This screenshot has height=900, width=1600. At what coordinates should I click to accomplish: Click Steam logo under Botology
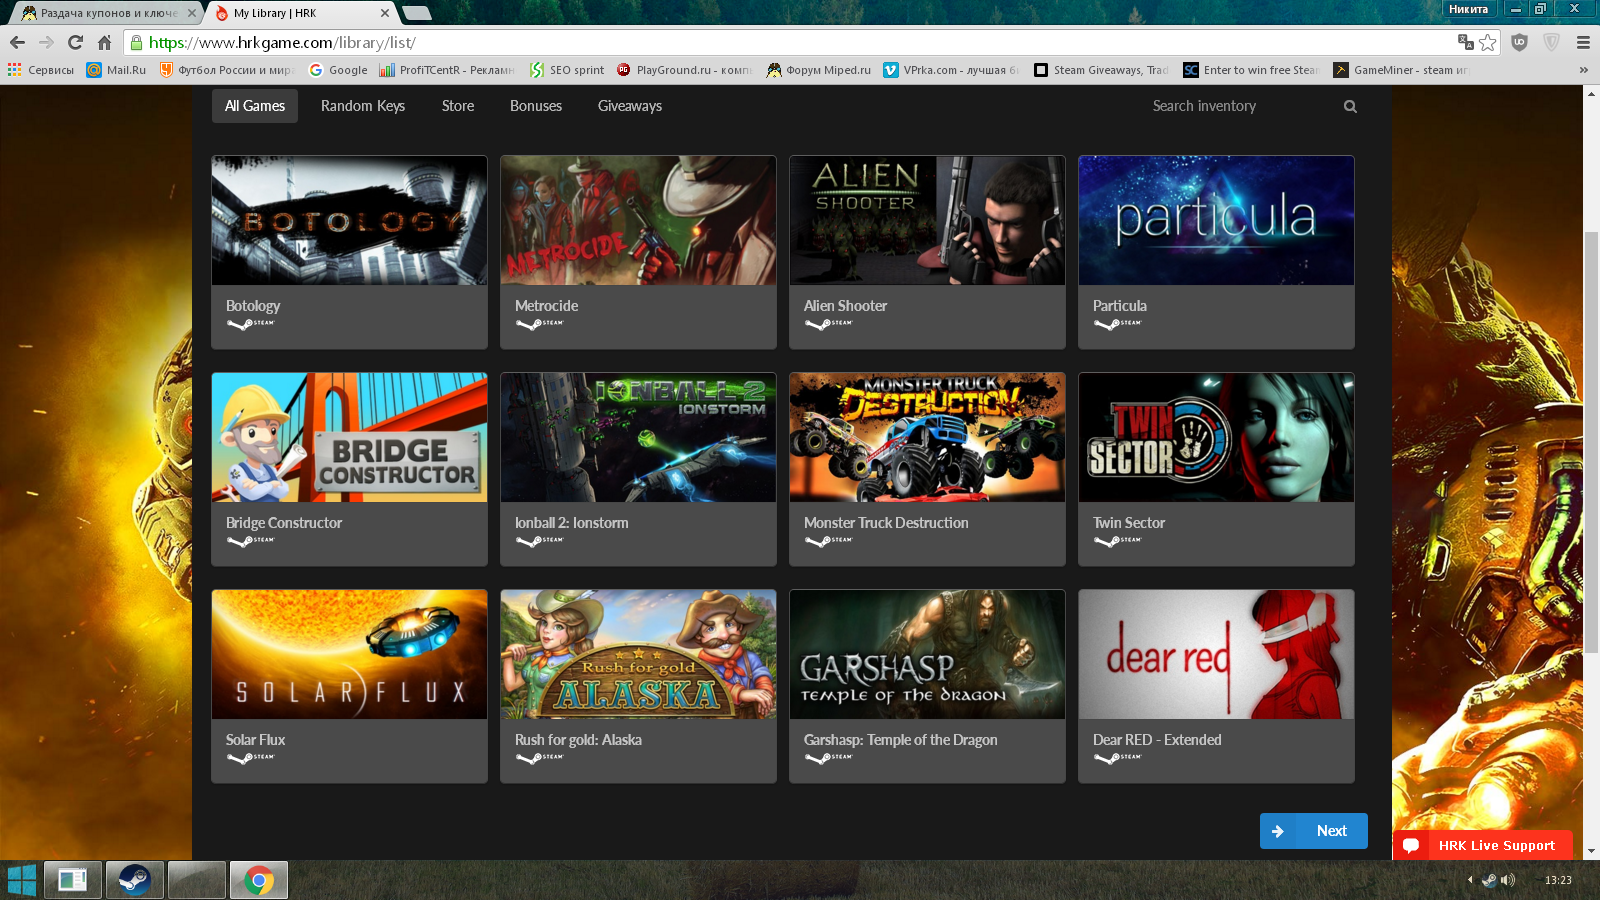pos(250,323)
